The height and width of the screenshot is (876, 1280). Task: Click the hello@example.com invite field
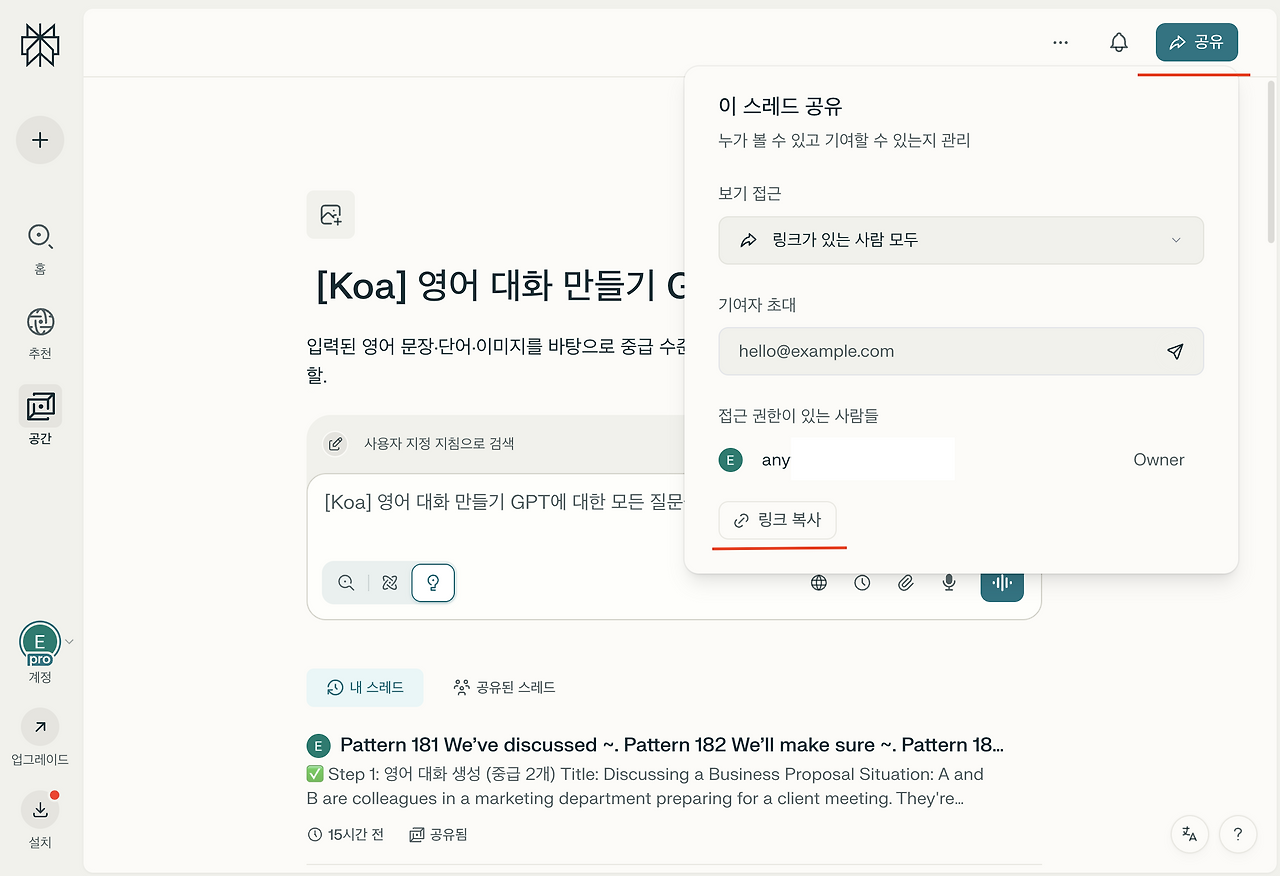pyautogui.click(x=940, y=351)
